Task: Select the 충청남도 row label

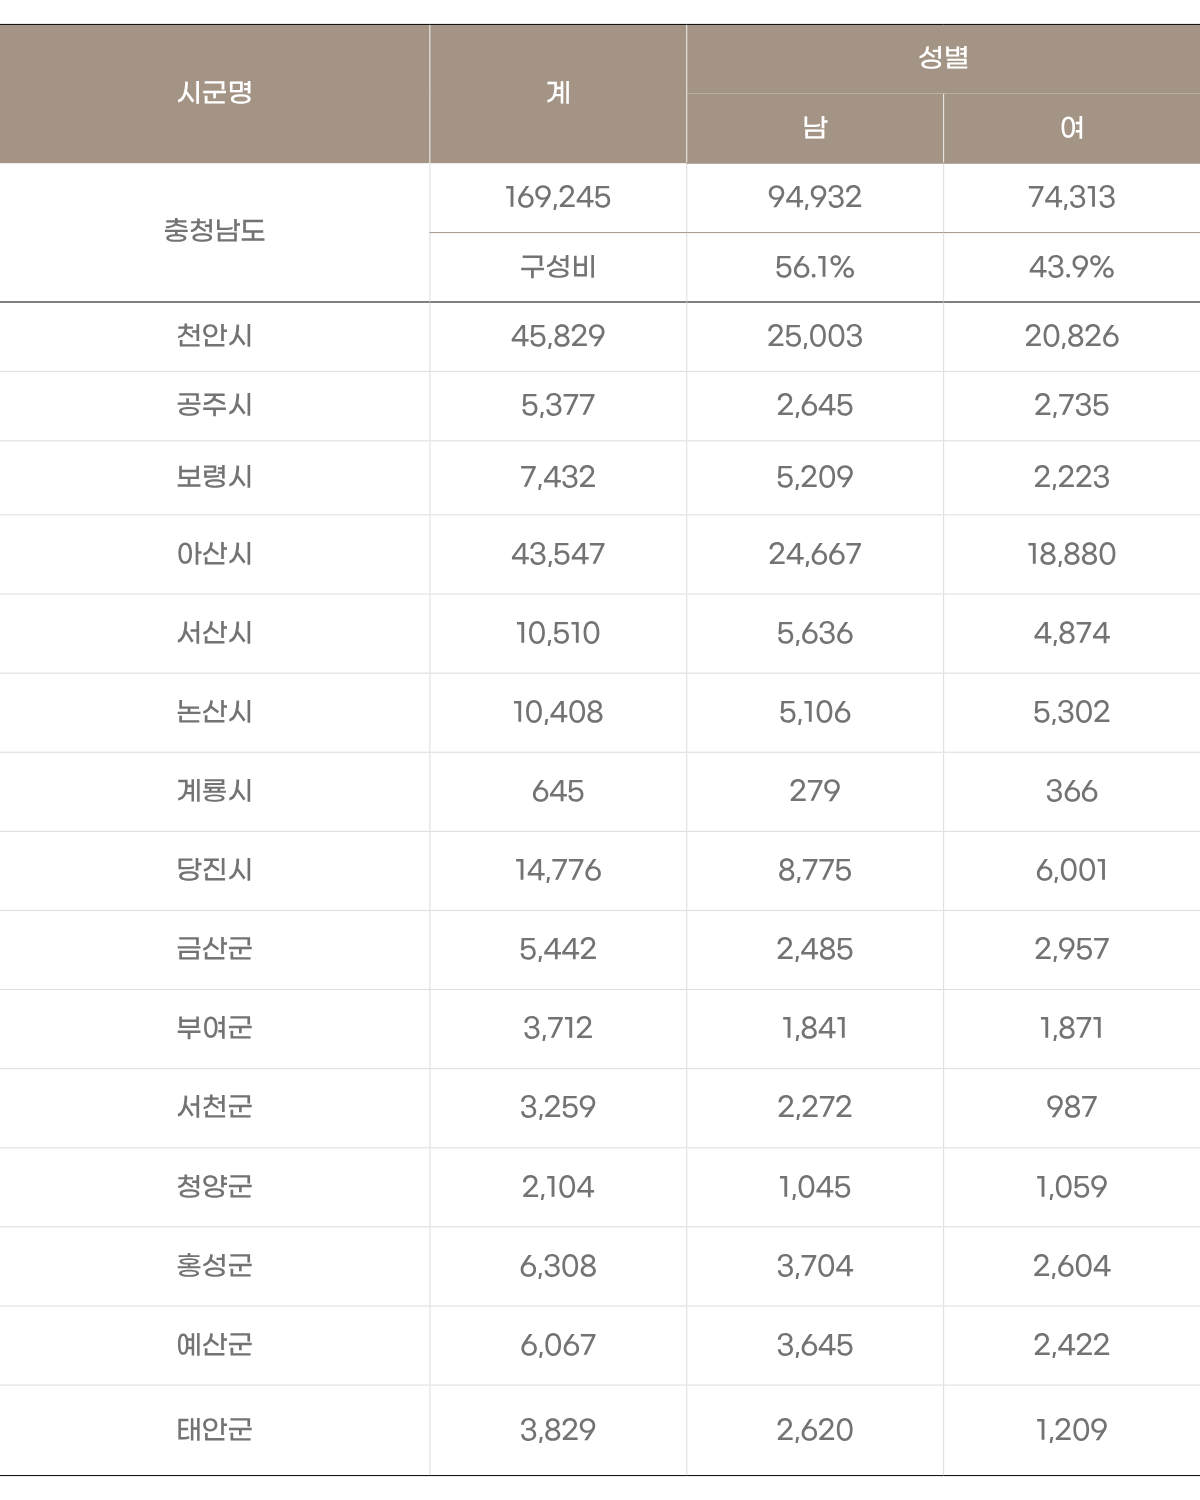Action: tap(214, 231)
